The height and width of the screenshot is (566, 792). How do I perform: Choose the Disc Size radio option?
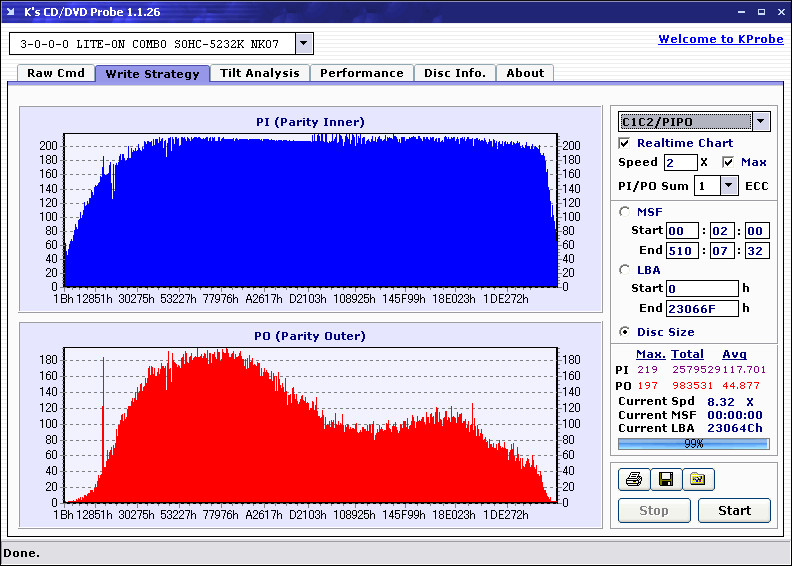coord(625,332)
